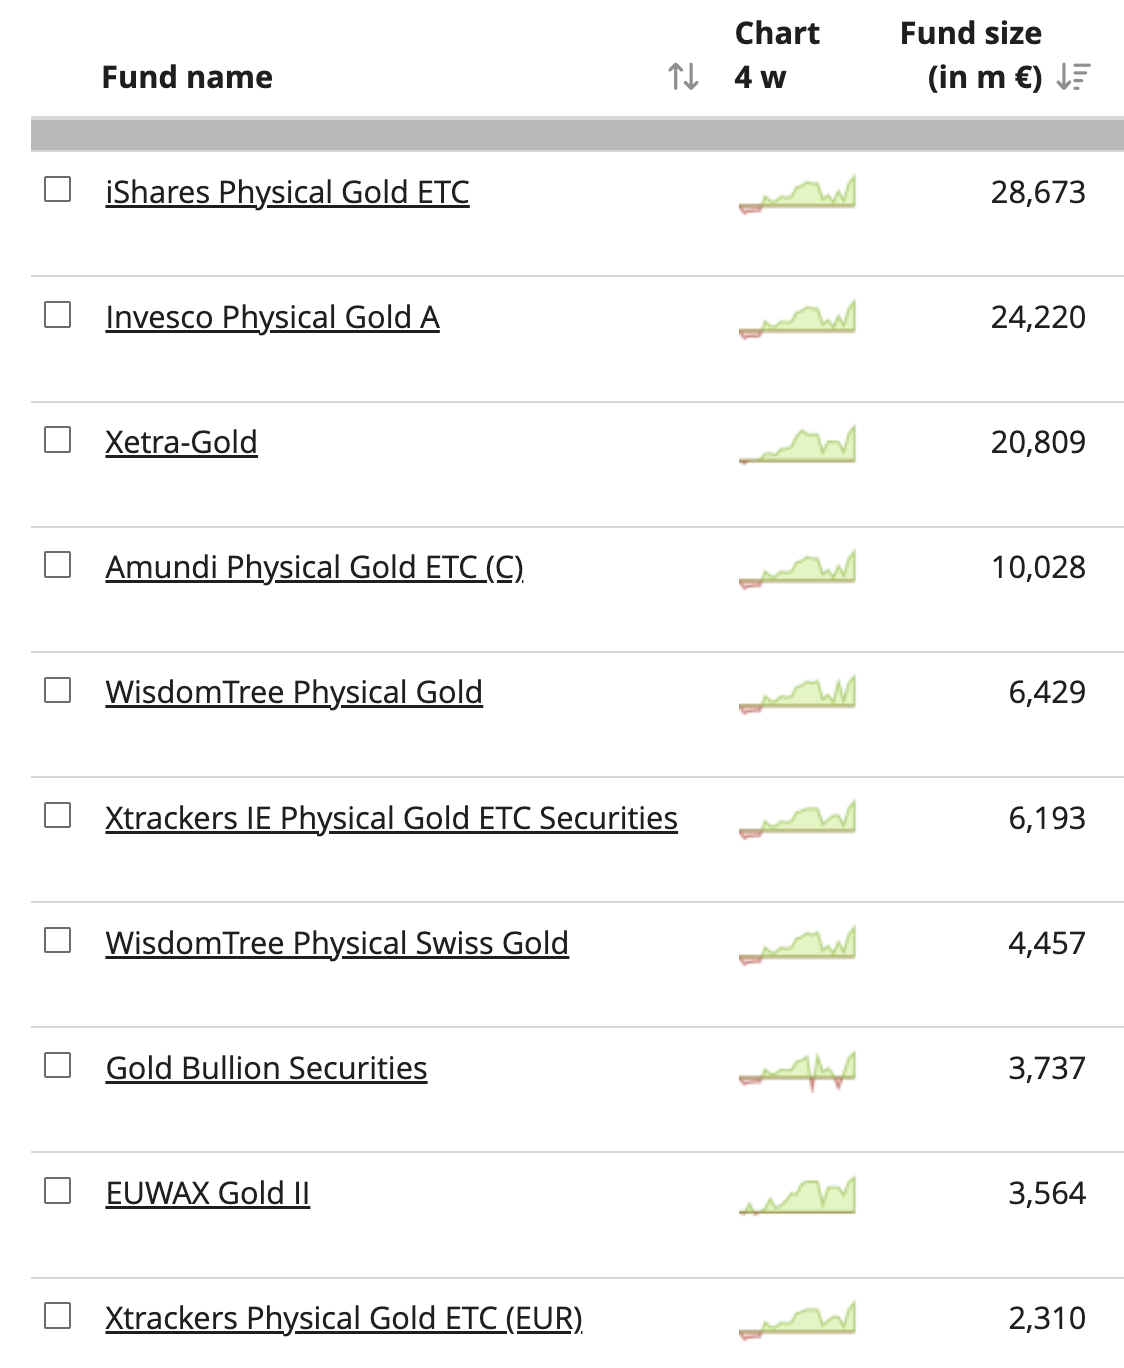
Task: Click Xetra-Gold 4-week chart thumbnail
Action: (x=797, y=443)
